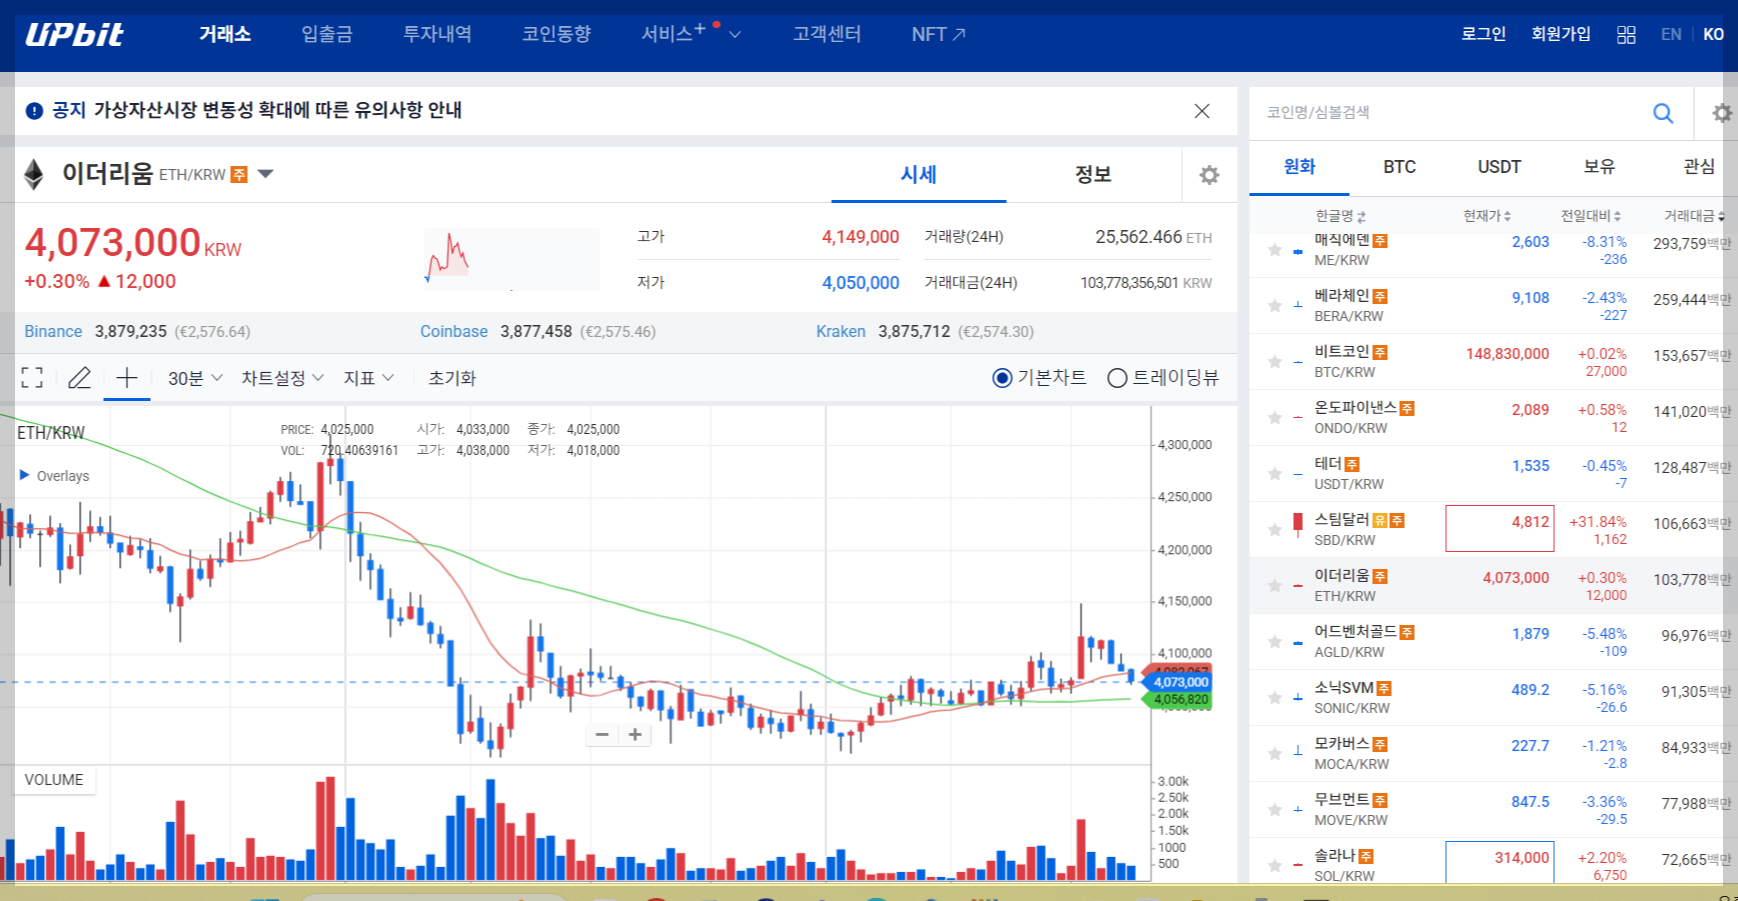Click the 초기화 reset button
1738x901 pixels.
[x=452, y=378]
